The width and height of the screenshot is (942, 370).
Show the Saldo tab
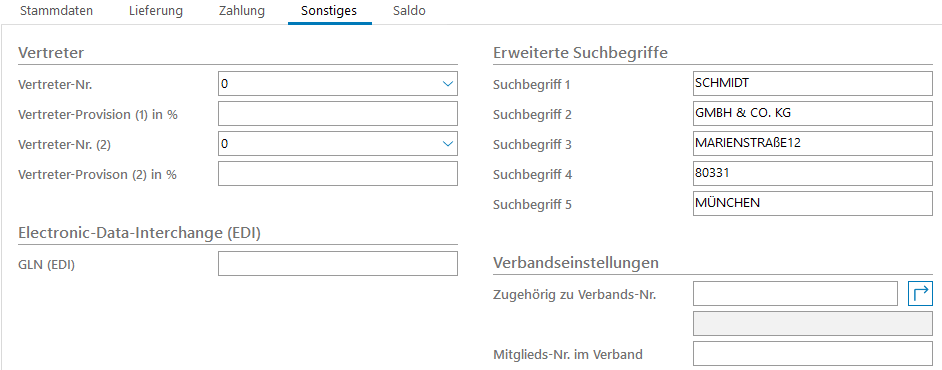409,11
